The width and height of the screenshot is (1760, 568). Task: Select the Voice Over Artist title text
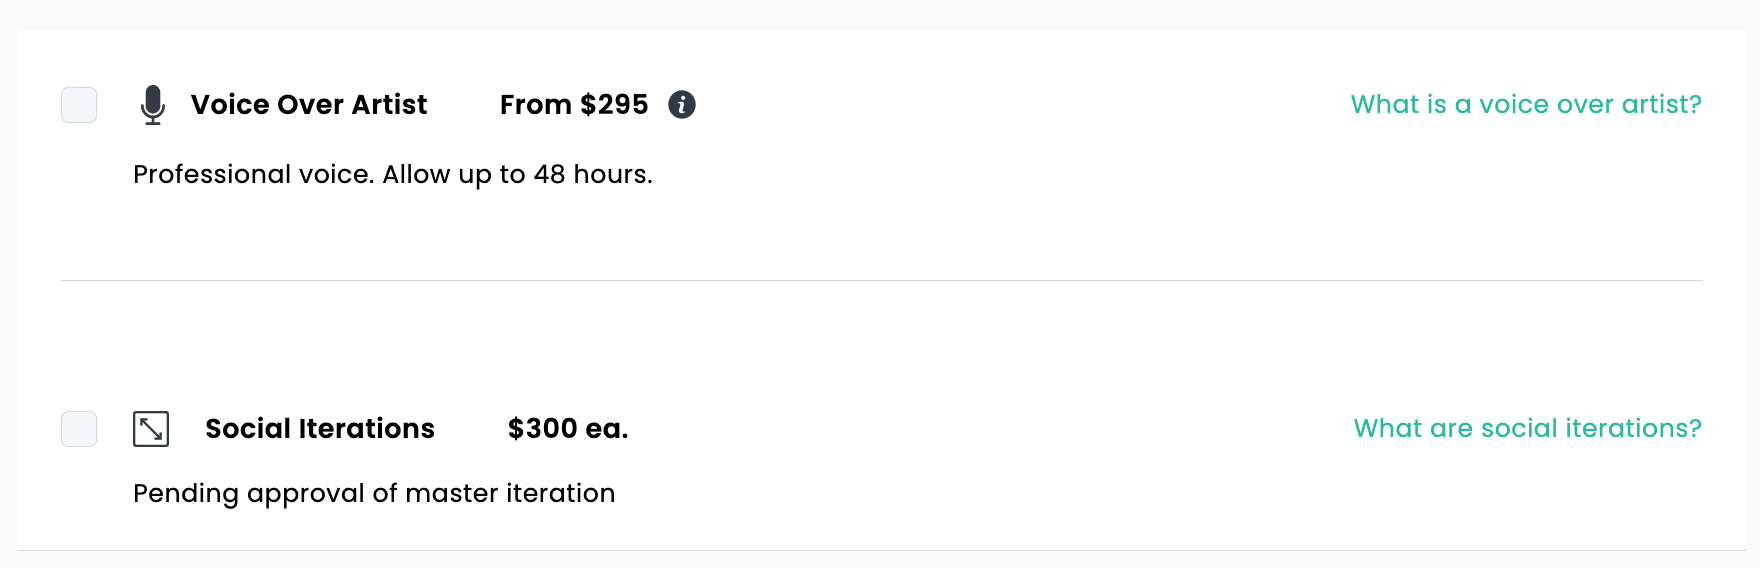pos(309,104)
